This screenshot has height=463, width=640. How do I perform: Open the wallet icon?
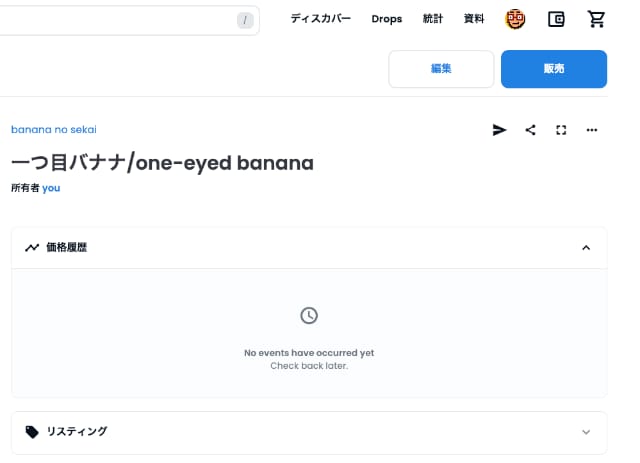(556, 19)
